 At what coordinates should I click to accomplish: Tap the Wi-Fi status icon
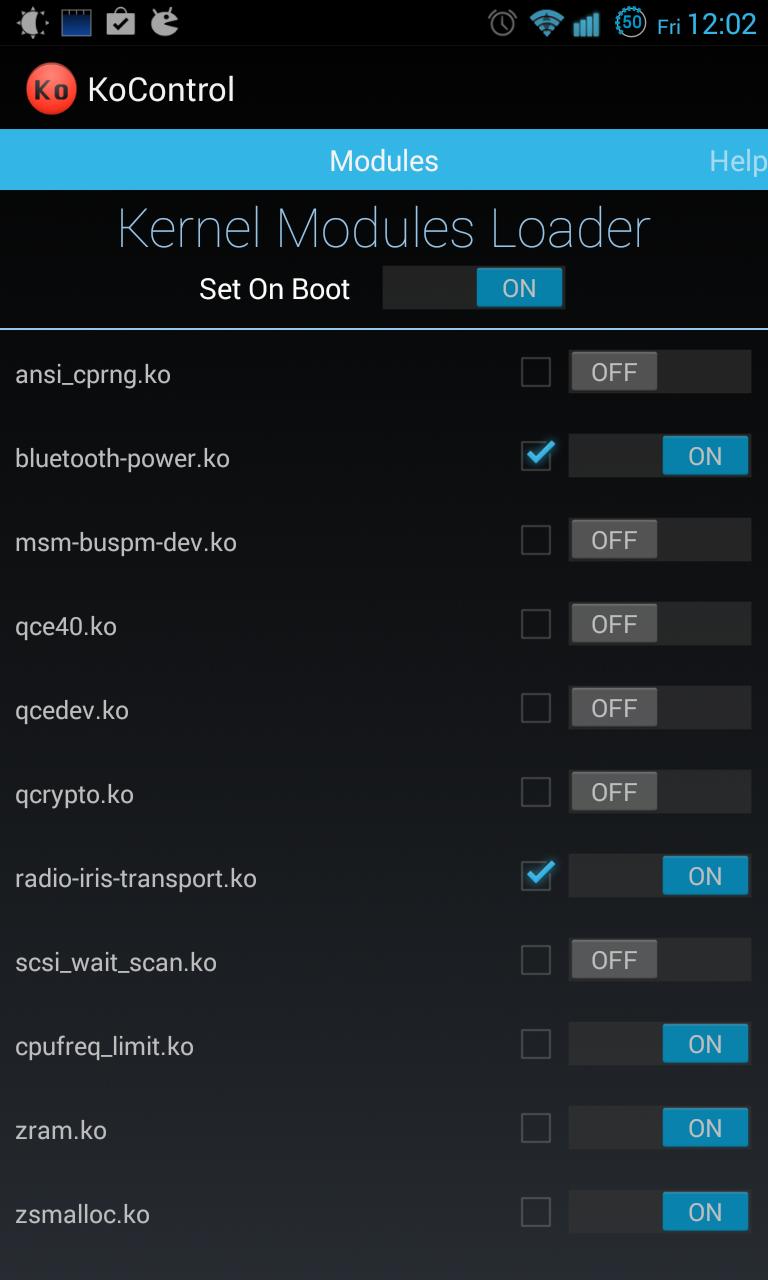click(x=546, y=22)
